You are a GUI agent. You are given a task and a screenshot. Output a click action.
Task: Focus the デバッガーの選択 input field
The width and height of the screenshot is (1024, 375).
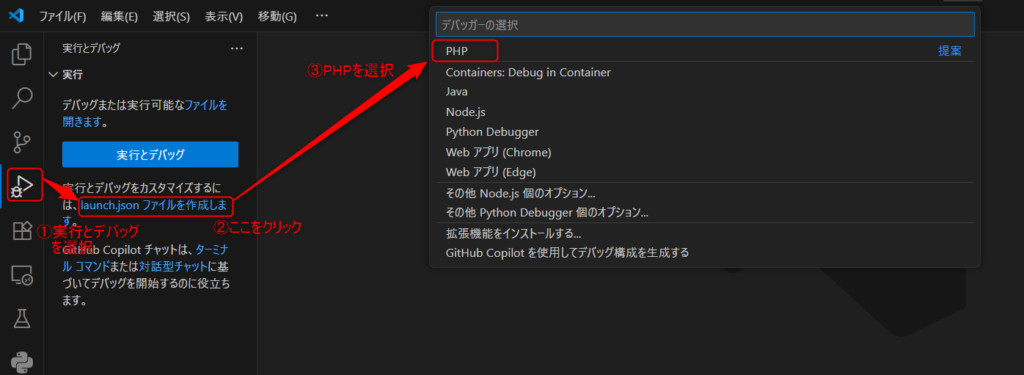click(x=705, y=25)
